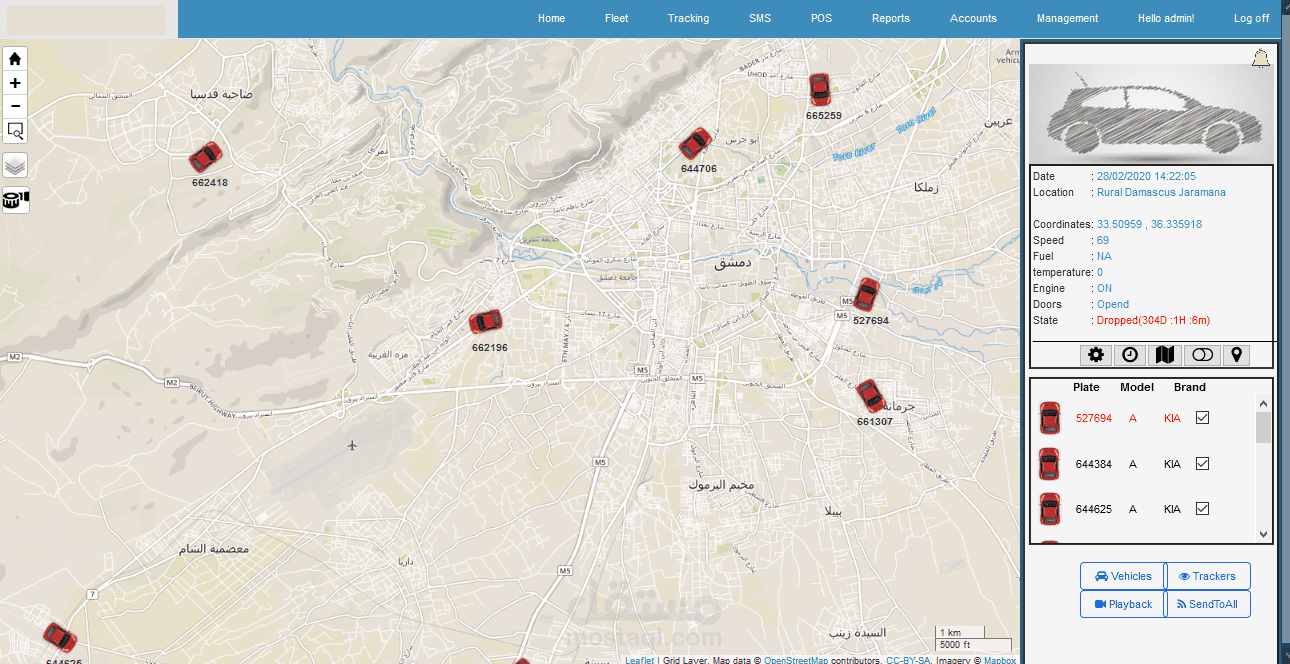Click the car sketch thumbnail image
This screenshot has height=664, width=1290.
coord(1151,114)
